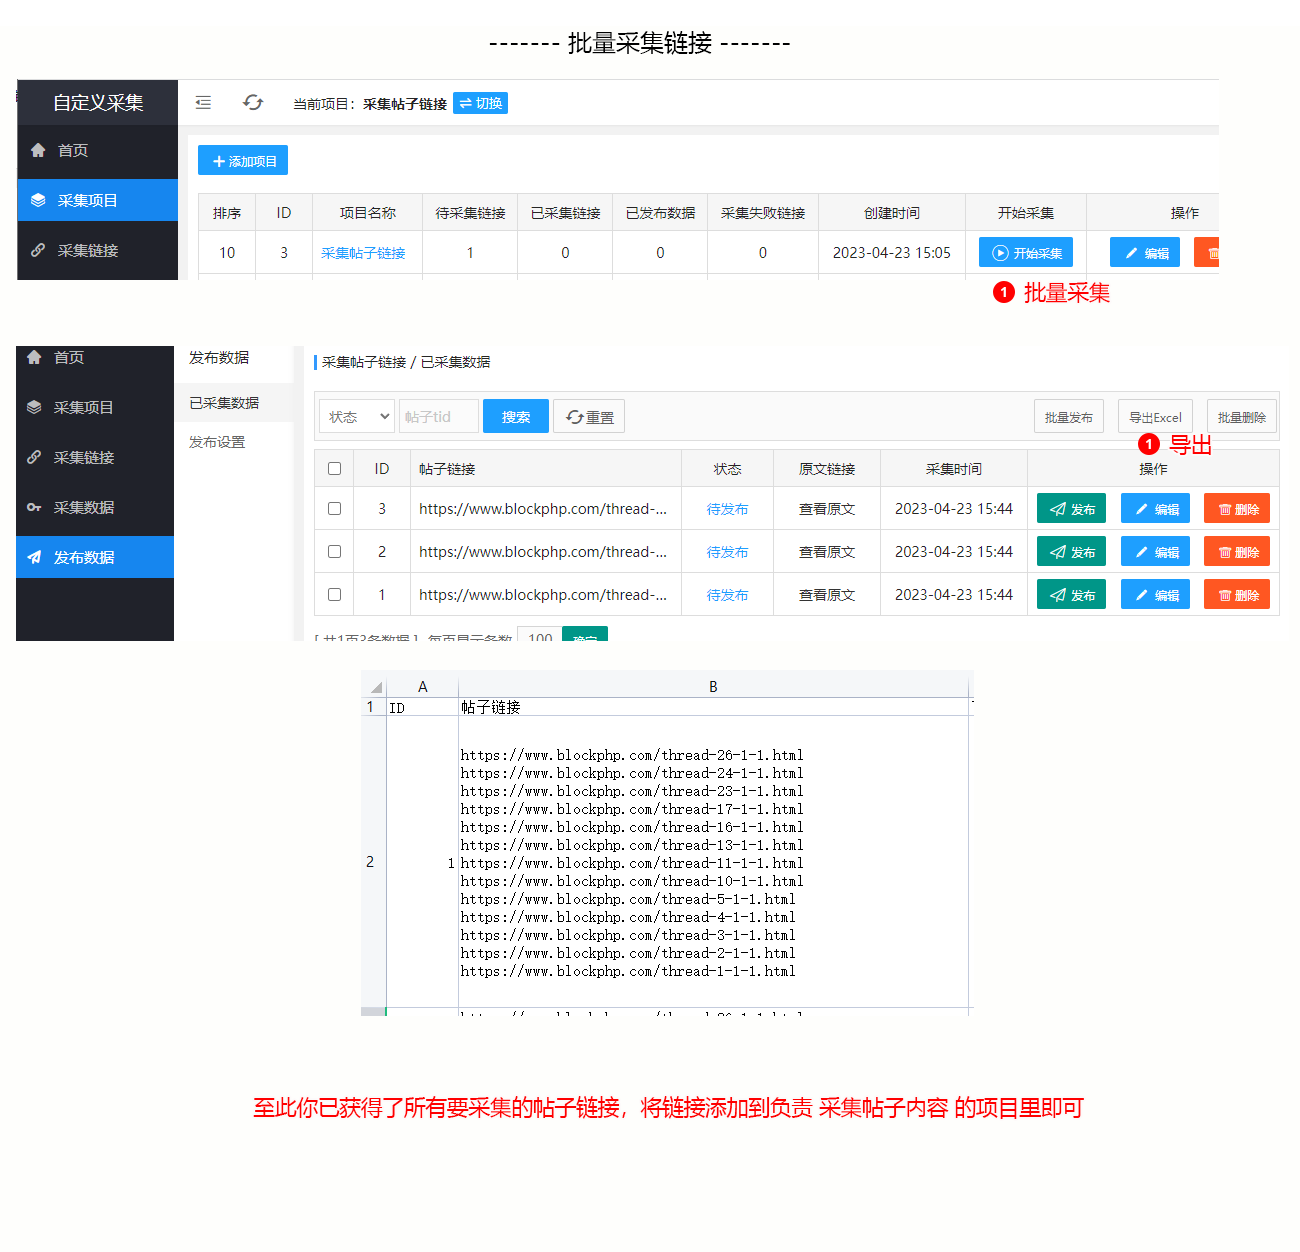Viewport: 1300px width, 1252px height.
Task: Select column A header in the spreadsheet
Action: (x=423, y=686)
